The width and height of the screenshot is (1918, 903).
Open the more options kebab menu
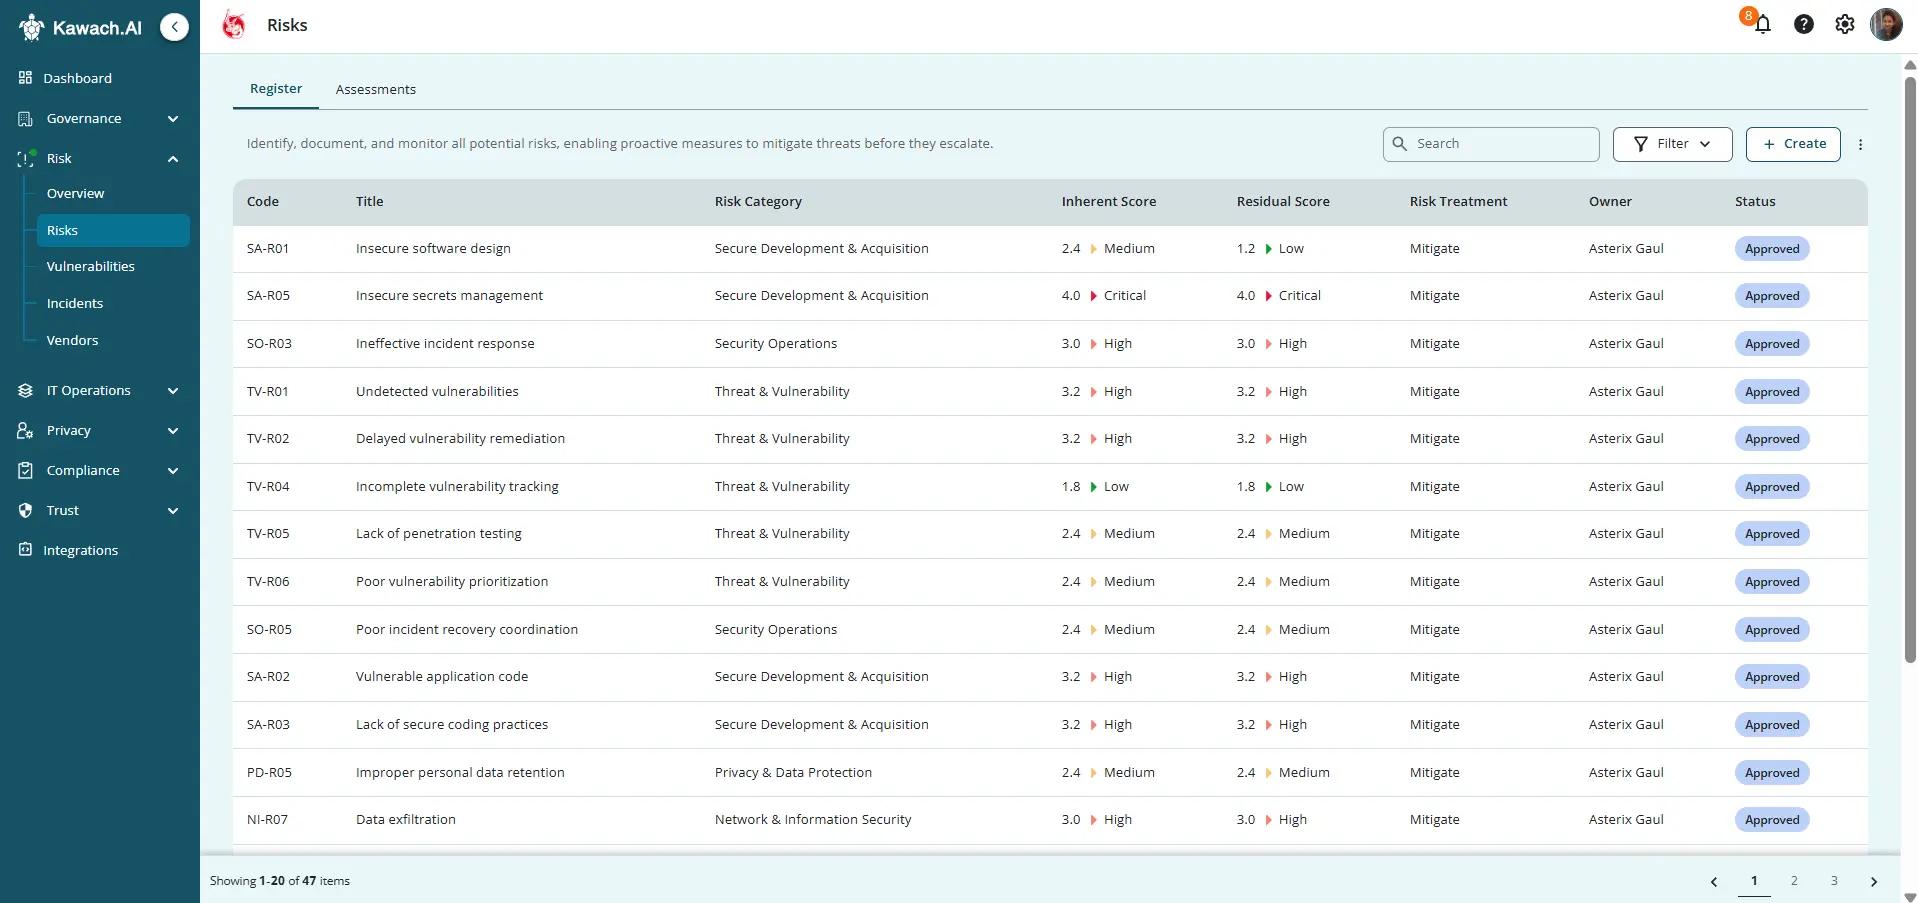[1860, 144]
